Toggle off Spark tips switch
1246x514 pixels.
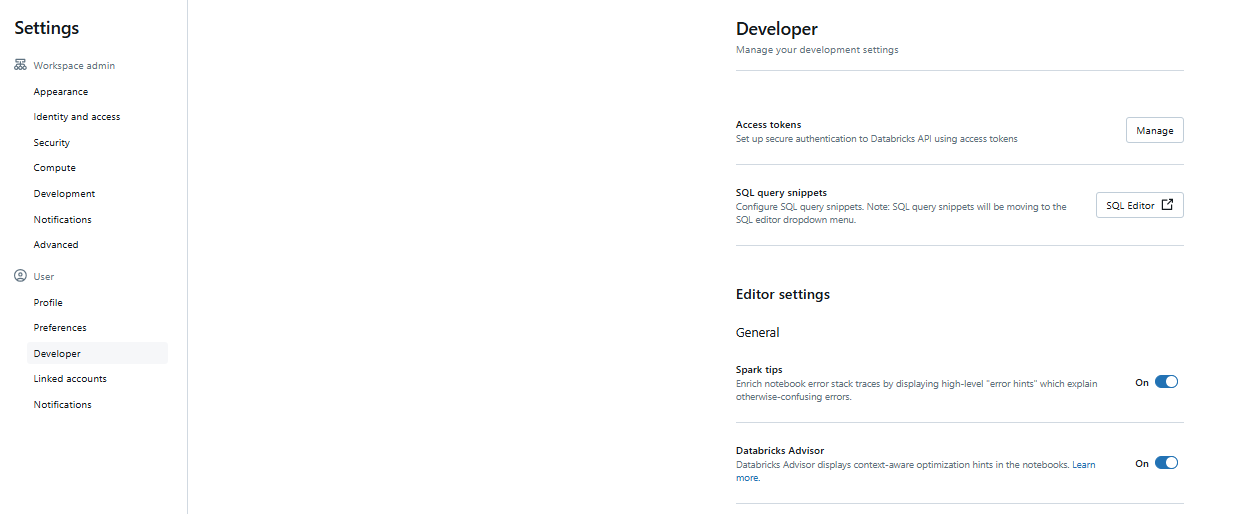click(x=1166, y=382)
